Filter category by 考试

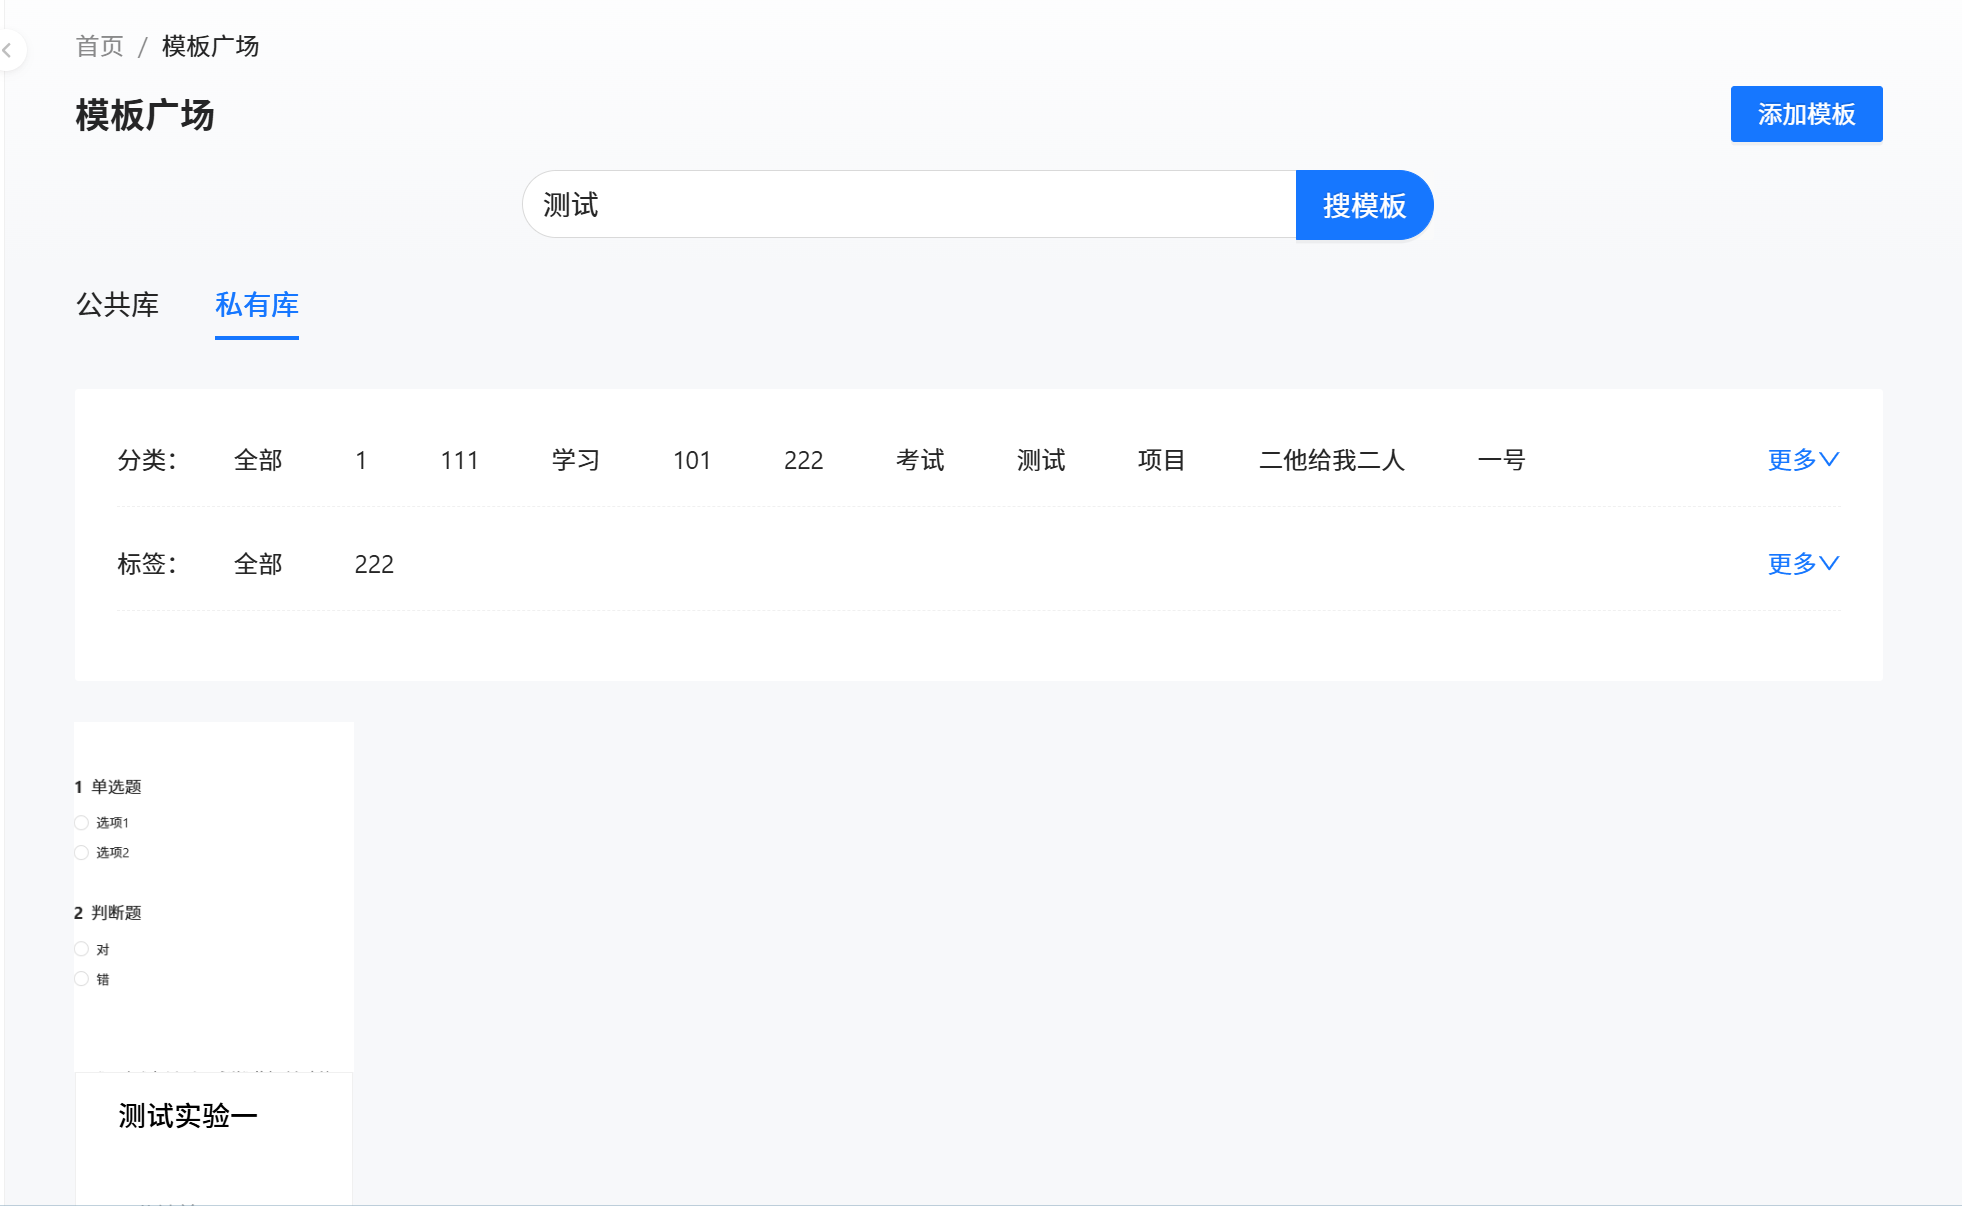coord(920,460)
